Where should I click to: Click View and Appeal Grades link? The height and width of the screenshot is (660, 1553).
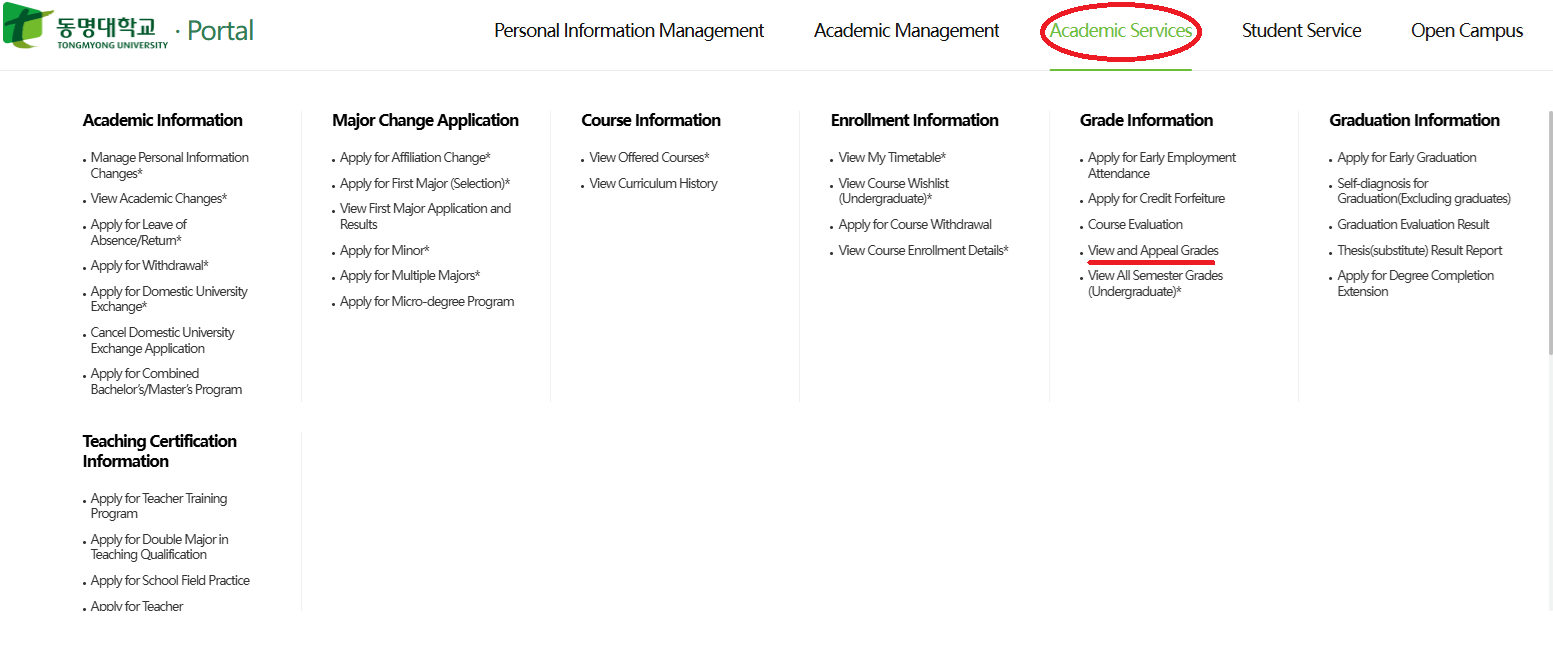click(1152, 250)
